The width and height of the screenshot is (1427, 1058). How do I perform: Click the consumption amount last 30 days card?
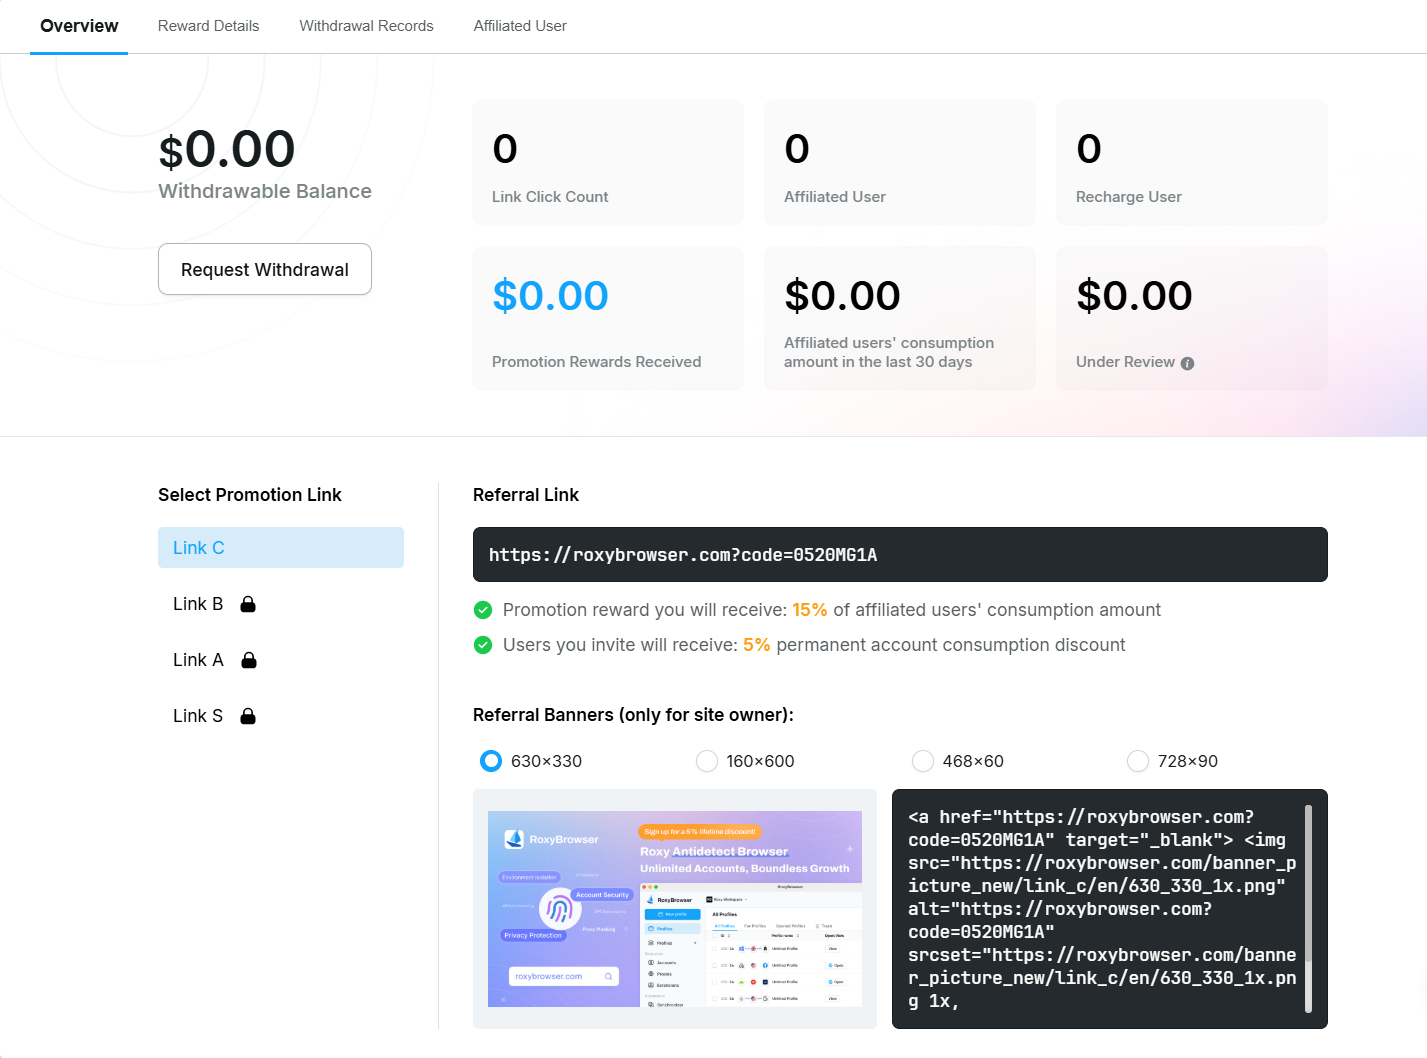point(900,318)
